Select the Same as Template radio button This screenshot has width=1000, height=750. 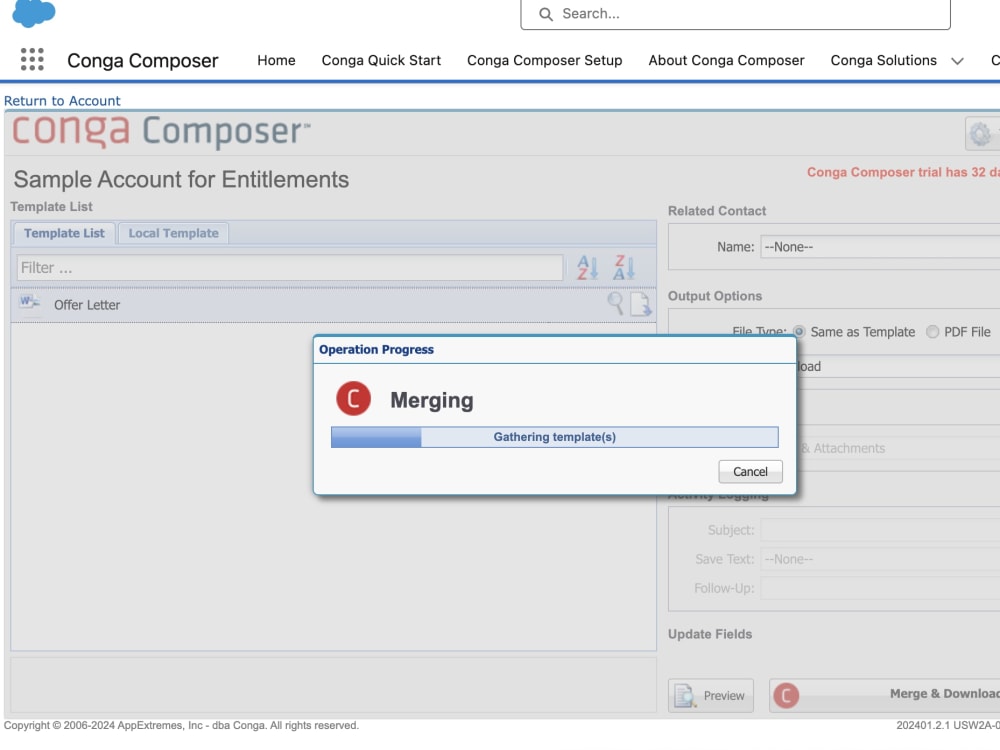(x=798, y=331)
